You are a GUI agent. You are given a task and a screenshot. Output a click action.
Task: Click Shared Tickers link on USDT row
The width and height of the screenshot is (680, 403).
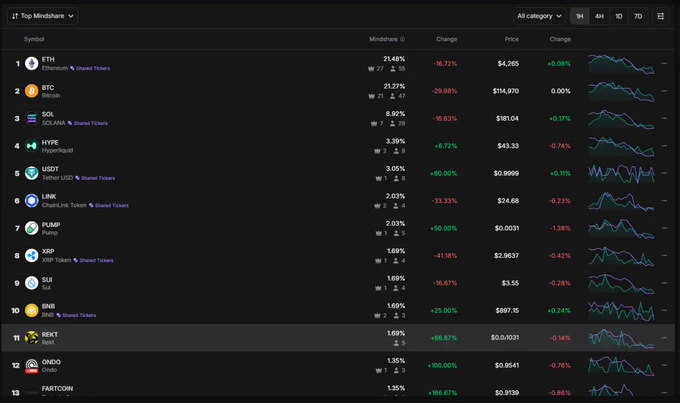[x=95, y=178]
